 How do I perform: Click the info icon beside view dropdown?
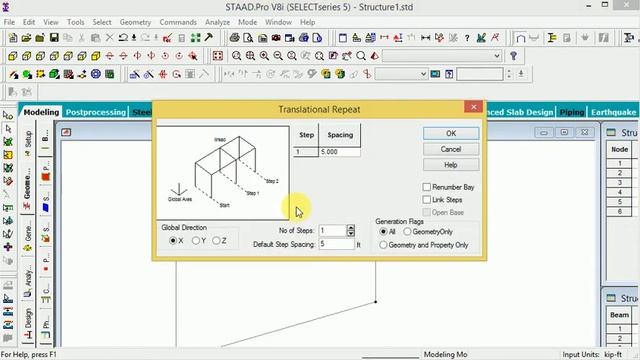513,56
